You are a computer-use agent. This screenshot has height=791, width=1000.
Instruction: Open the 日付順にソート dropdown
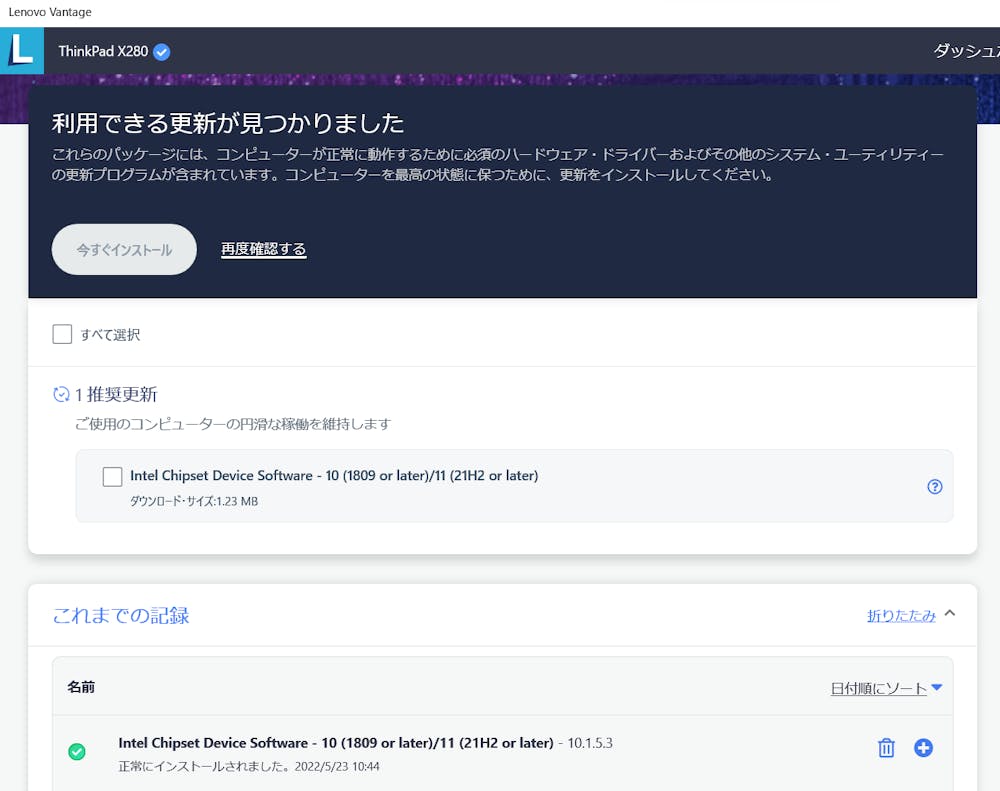[x=886, y=688]
